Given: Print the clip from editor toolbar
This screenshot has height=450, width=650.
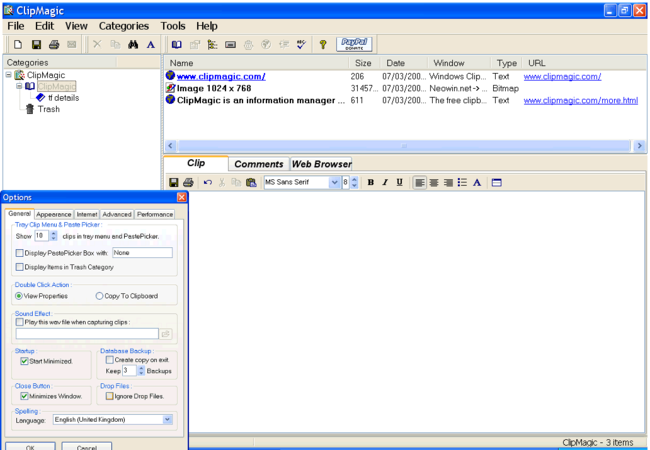Looking at the screenshot, I should pyautogui.click(x=188, y=182).
